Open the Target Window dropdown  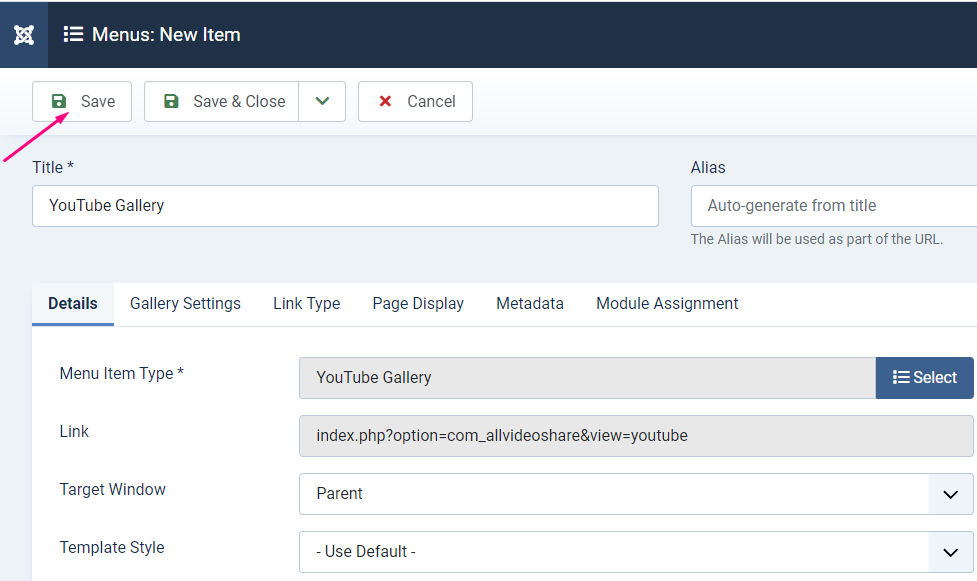pos(636,494)
